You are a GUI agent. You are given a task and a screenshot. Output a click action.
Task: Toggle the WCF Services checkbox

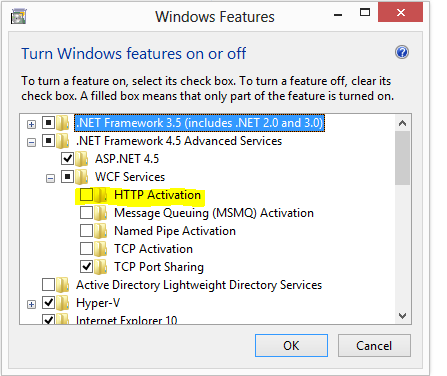pos(67,177)
